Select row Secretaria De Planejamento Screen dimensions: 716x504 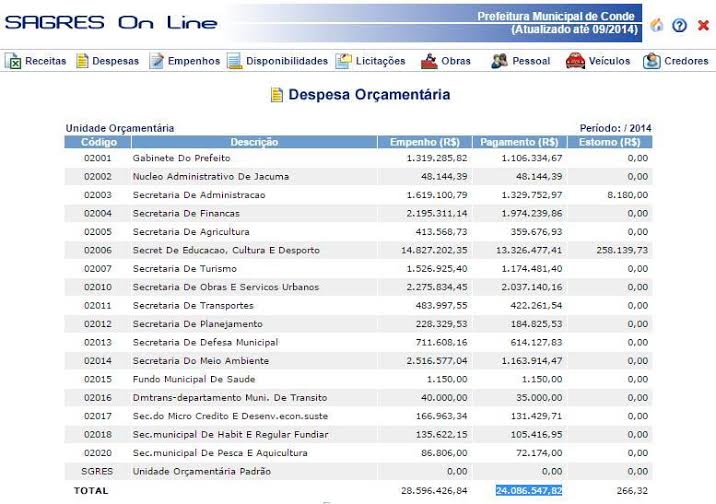tap(358, 324)
